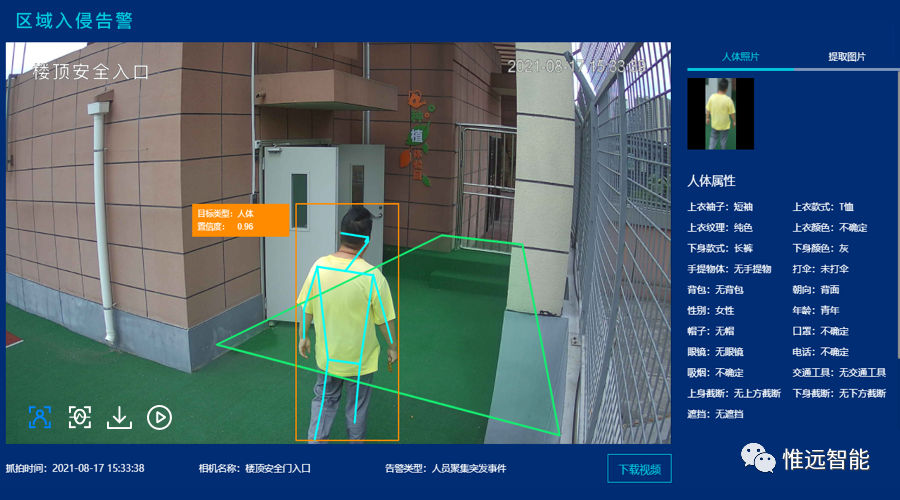Click the human body detection icon

click(40, 417)
